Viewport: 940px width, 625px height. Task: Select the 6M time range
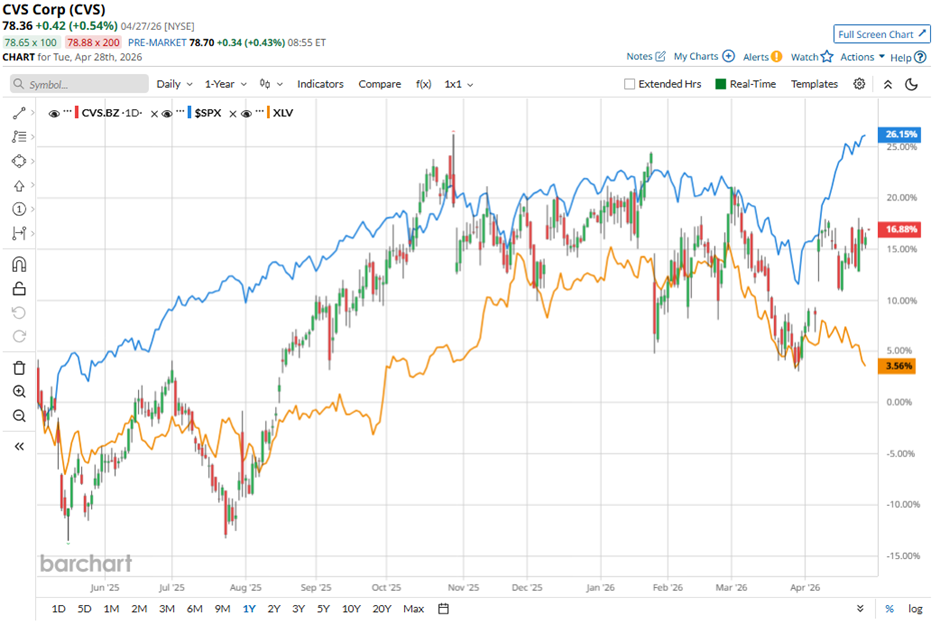click(194, 608)
